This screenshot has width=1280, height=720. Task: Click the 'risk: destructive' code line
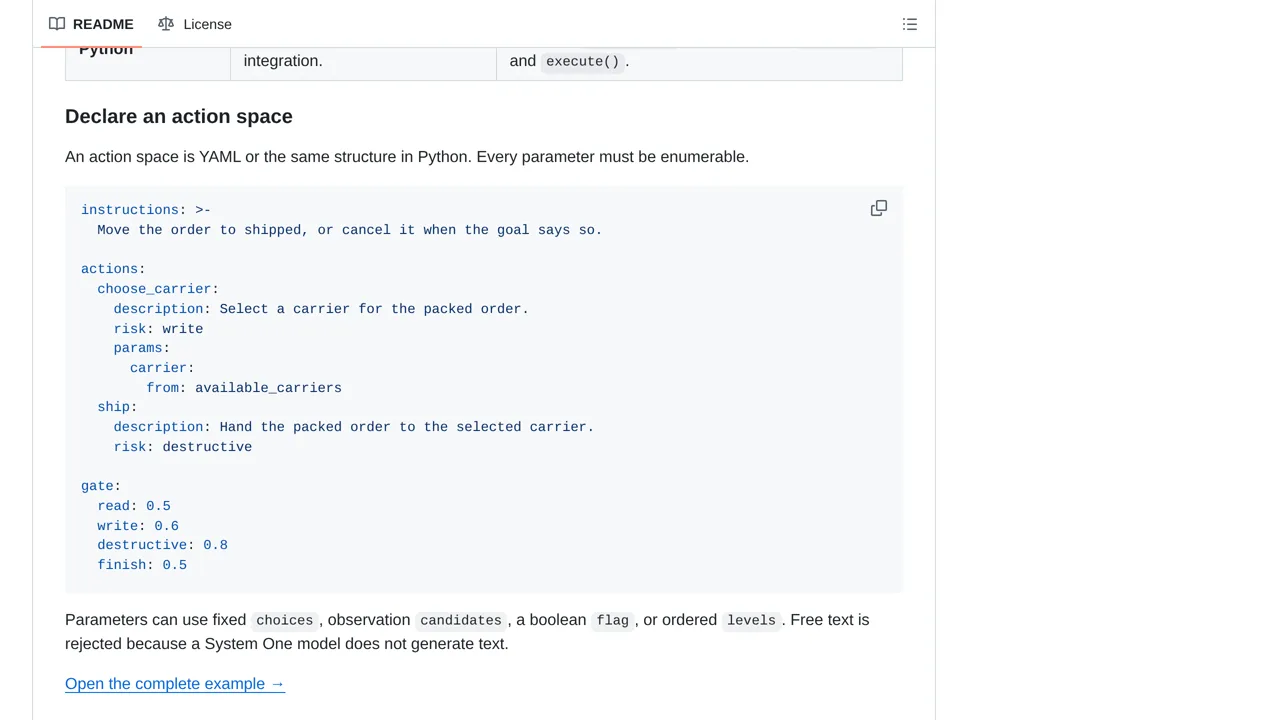183,447
